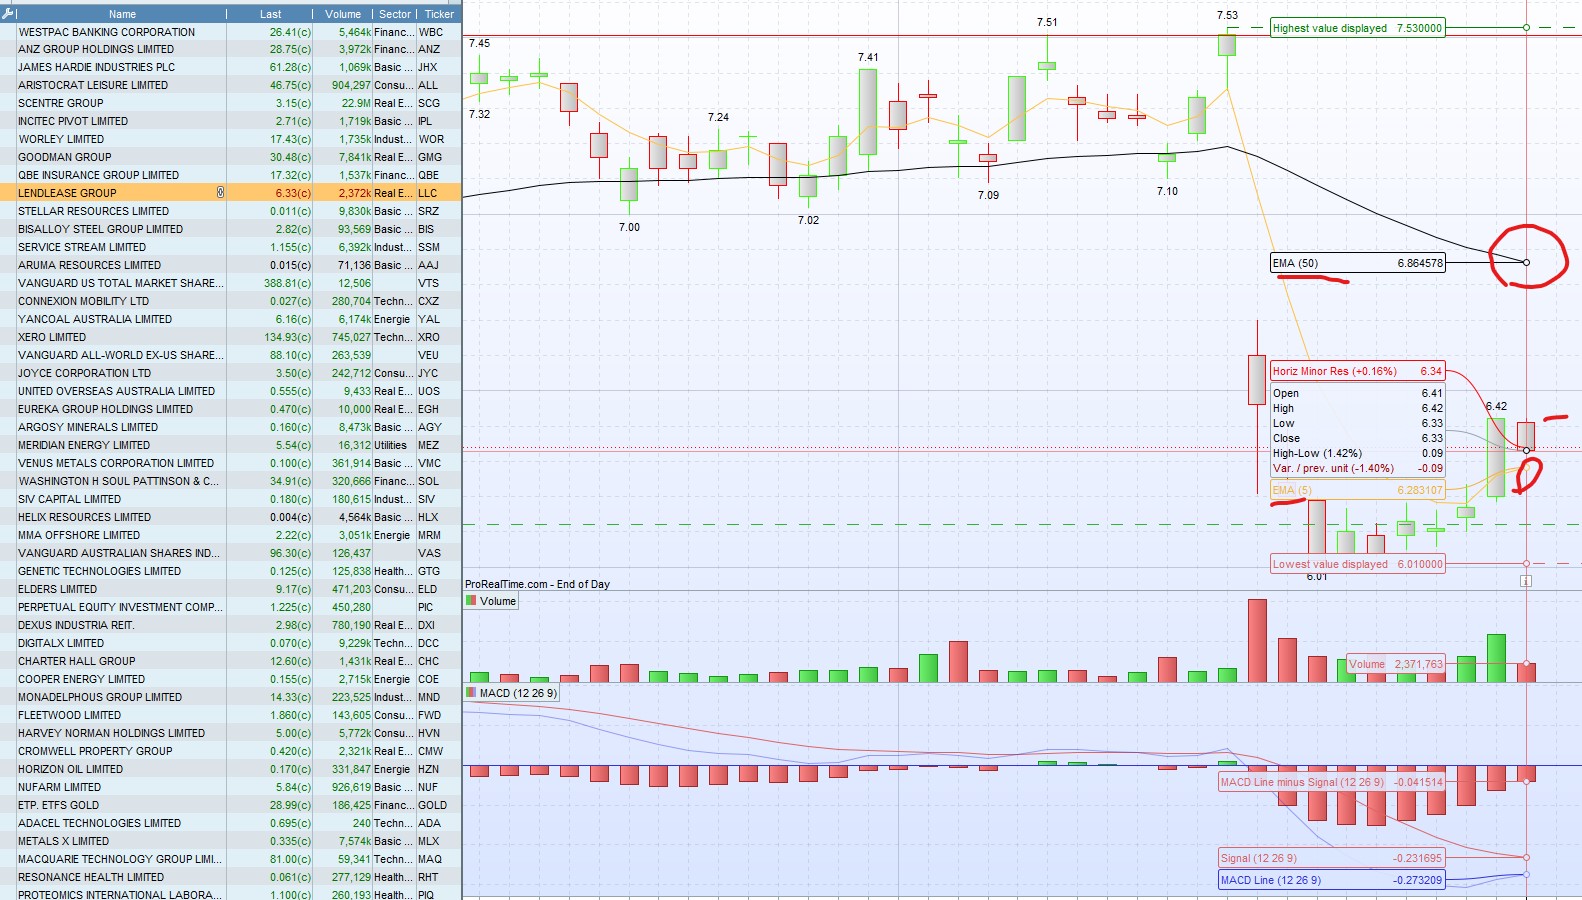Screen dimensions: 1582x900
Task: Click the Volume indicator color icon
Action: pos(471,601)
